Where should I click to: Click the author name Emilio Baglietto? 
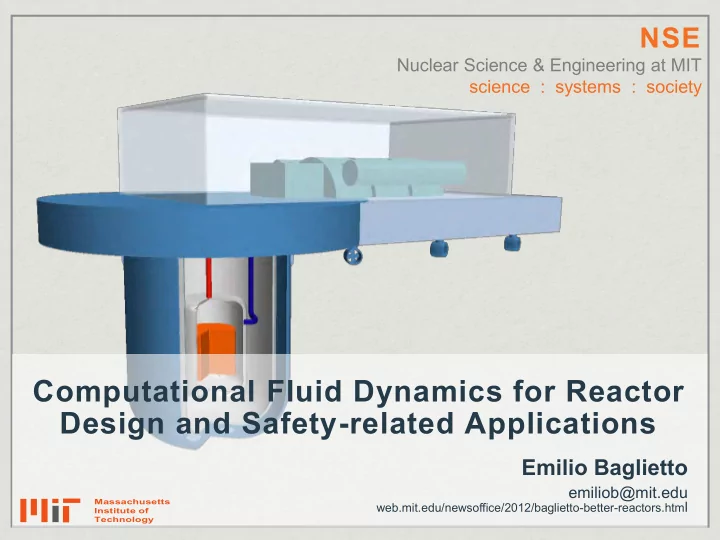(x=604, y=467)
